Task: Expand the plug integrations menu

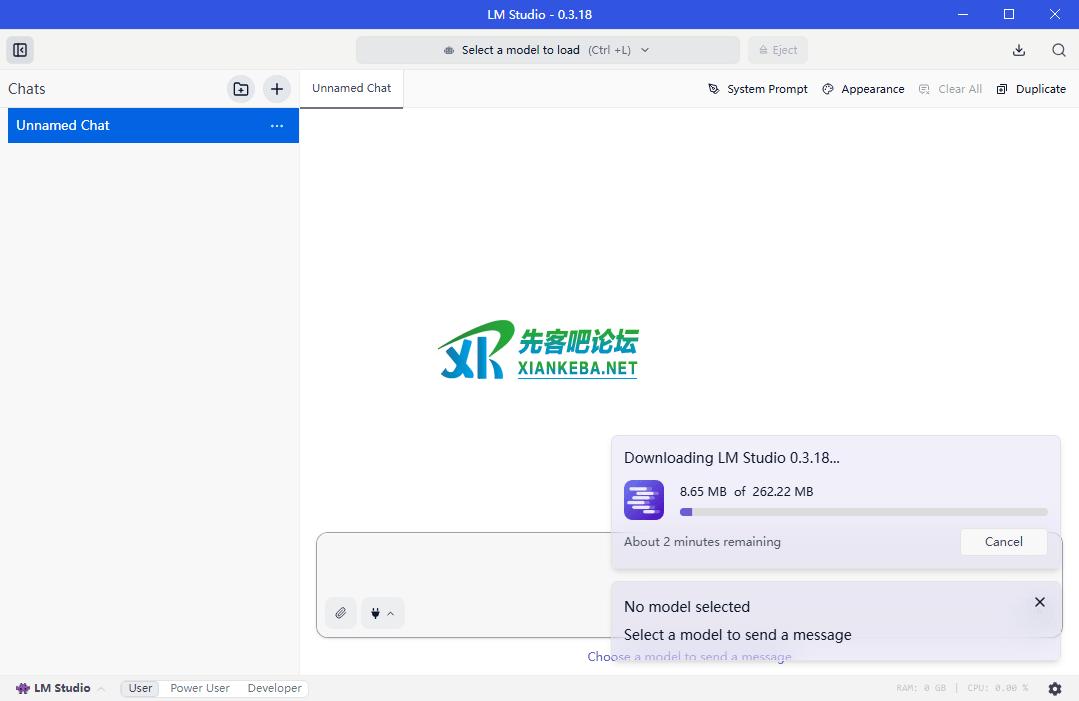Action: click(381, 613)
